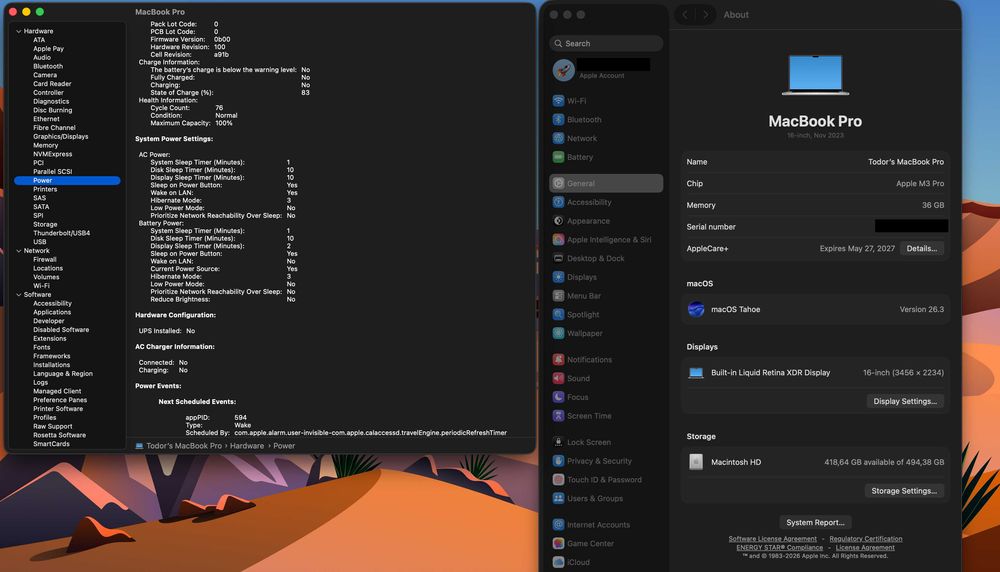Open Software License Agreement link
The width and height of the screenshot is (1000, 572).
[772, 539]
